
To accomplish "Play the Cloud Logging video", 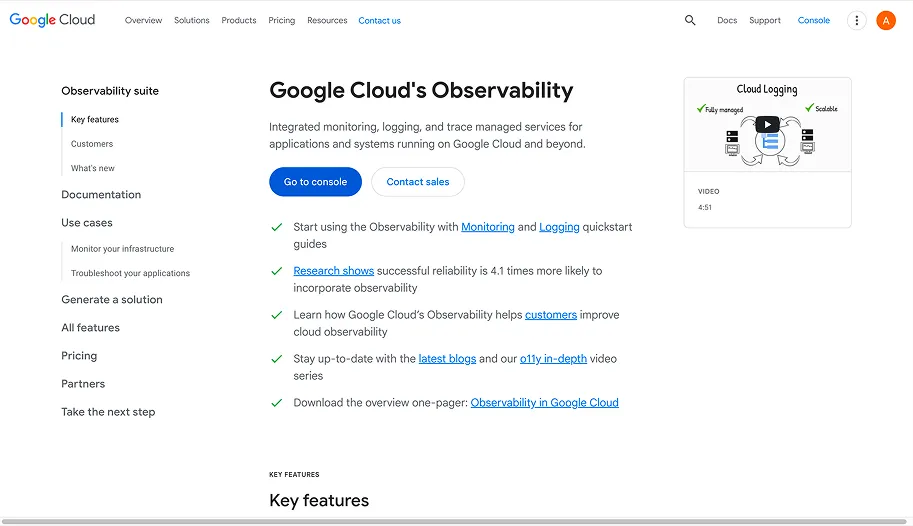I will click(x=767, y=124).
